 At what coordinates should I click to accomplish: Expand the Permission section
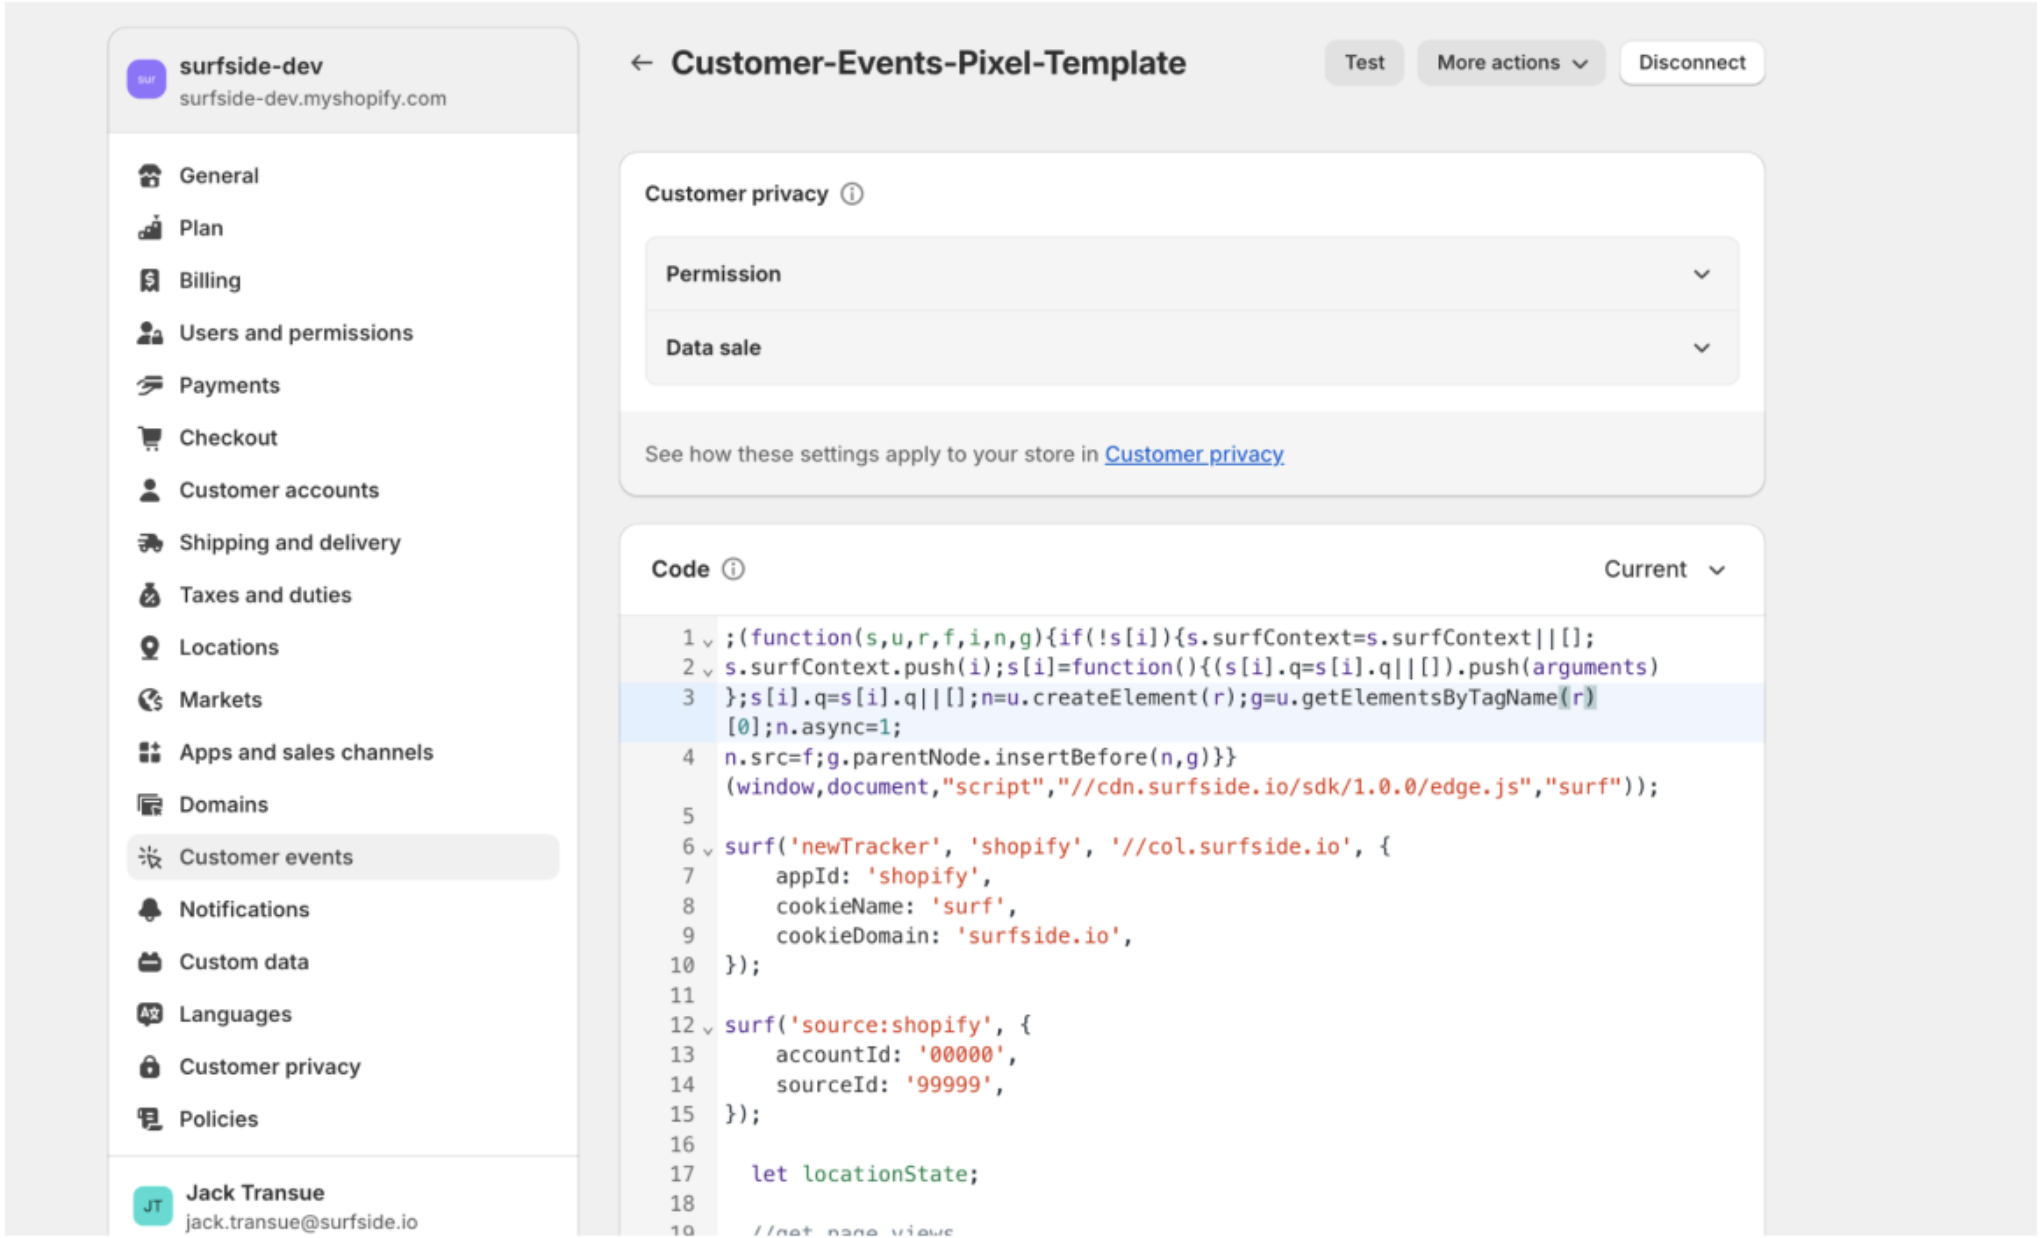tap(1191, 274)
